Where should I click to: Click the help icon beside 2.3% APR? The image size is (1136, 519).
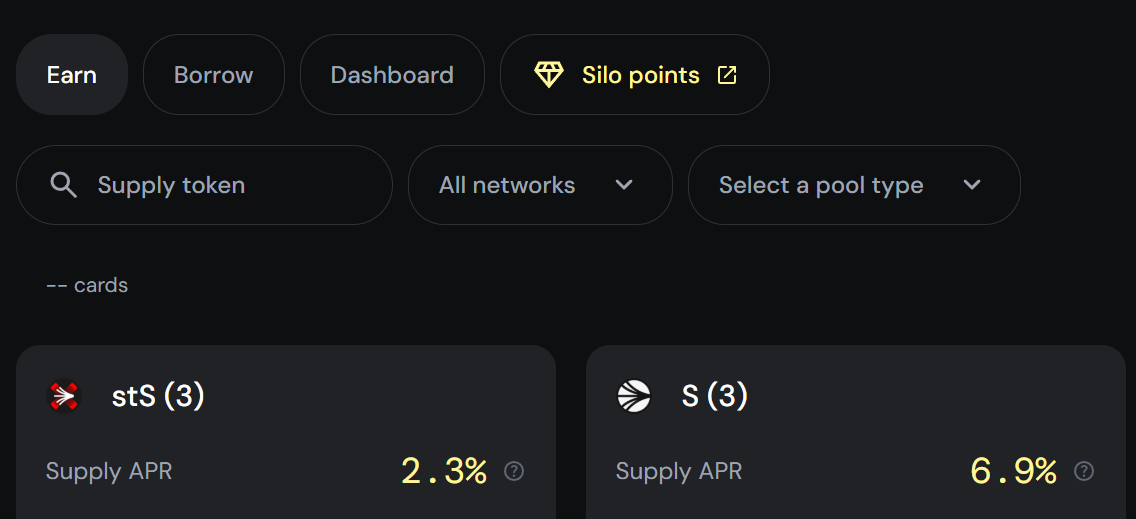pos(514,471)
